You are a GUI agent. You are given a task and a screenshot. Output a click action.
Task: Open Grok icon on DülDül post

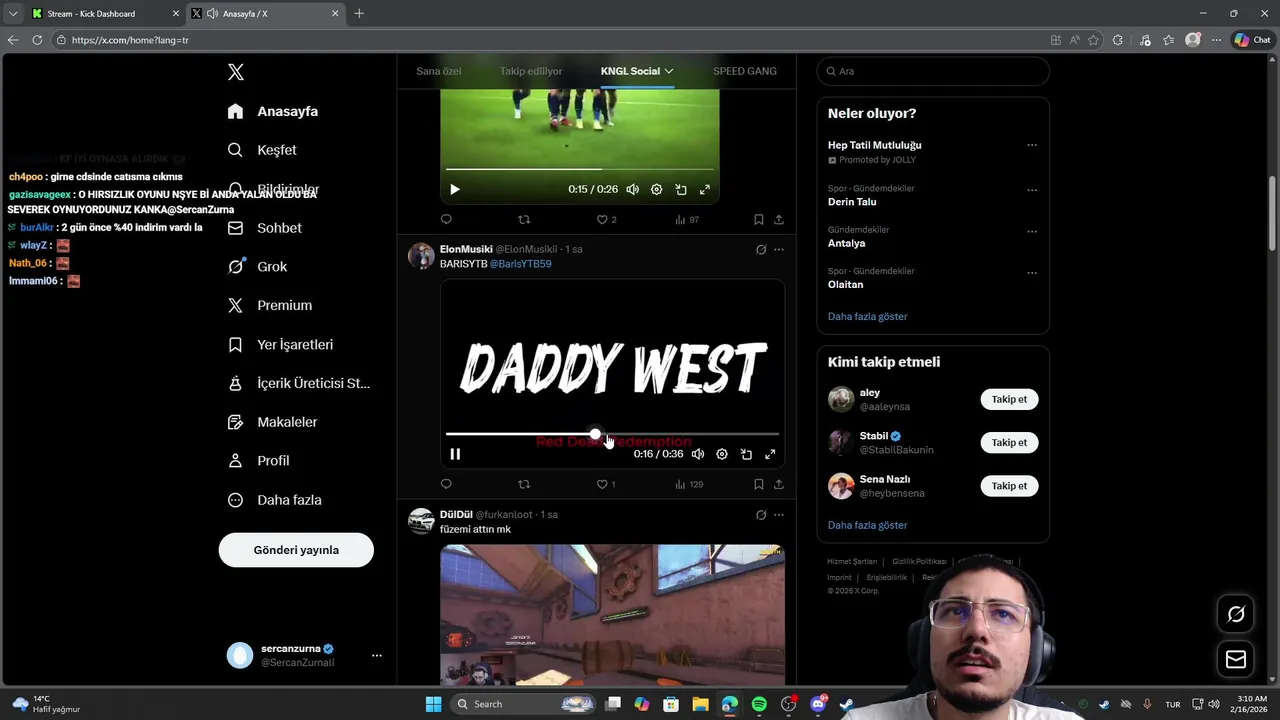click(761, 515)
